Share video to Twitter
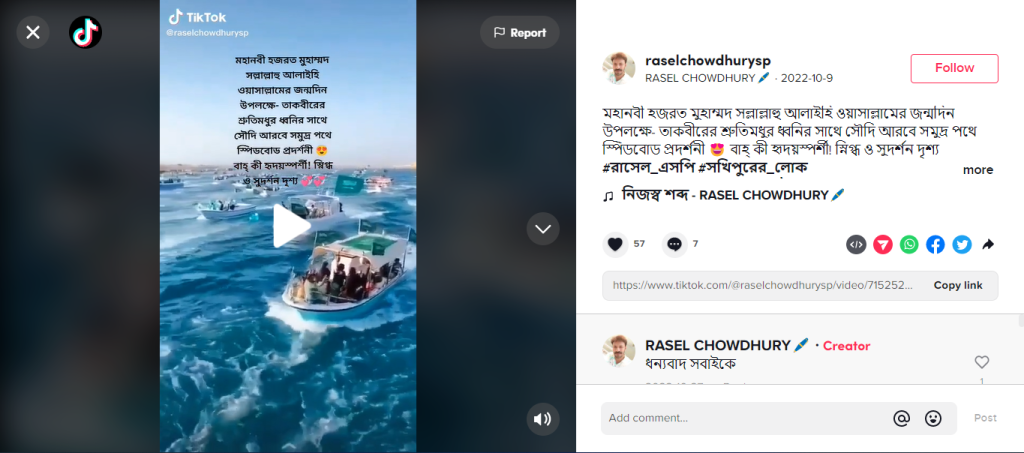The width and height of the screenshot is (1024, 453). pyautogui.click(x=961, y=244)
